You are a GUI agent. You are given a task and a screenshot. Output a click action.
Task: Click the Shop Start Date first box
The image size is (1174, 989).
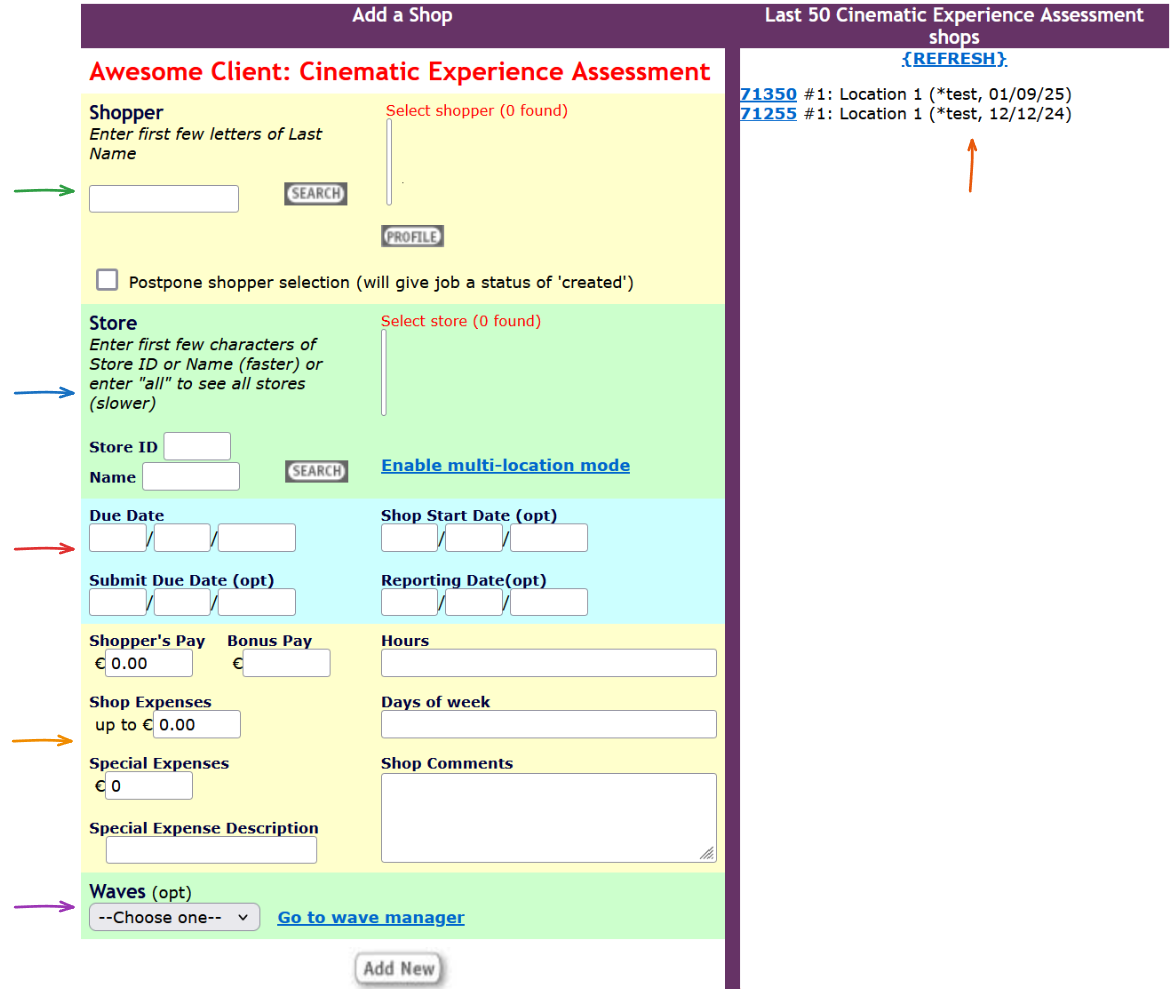click(410, 538)
